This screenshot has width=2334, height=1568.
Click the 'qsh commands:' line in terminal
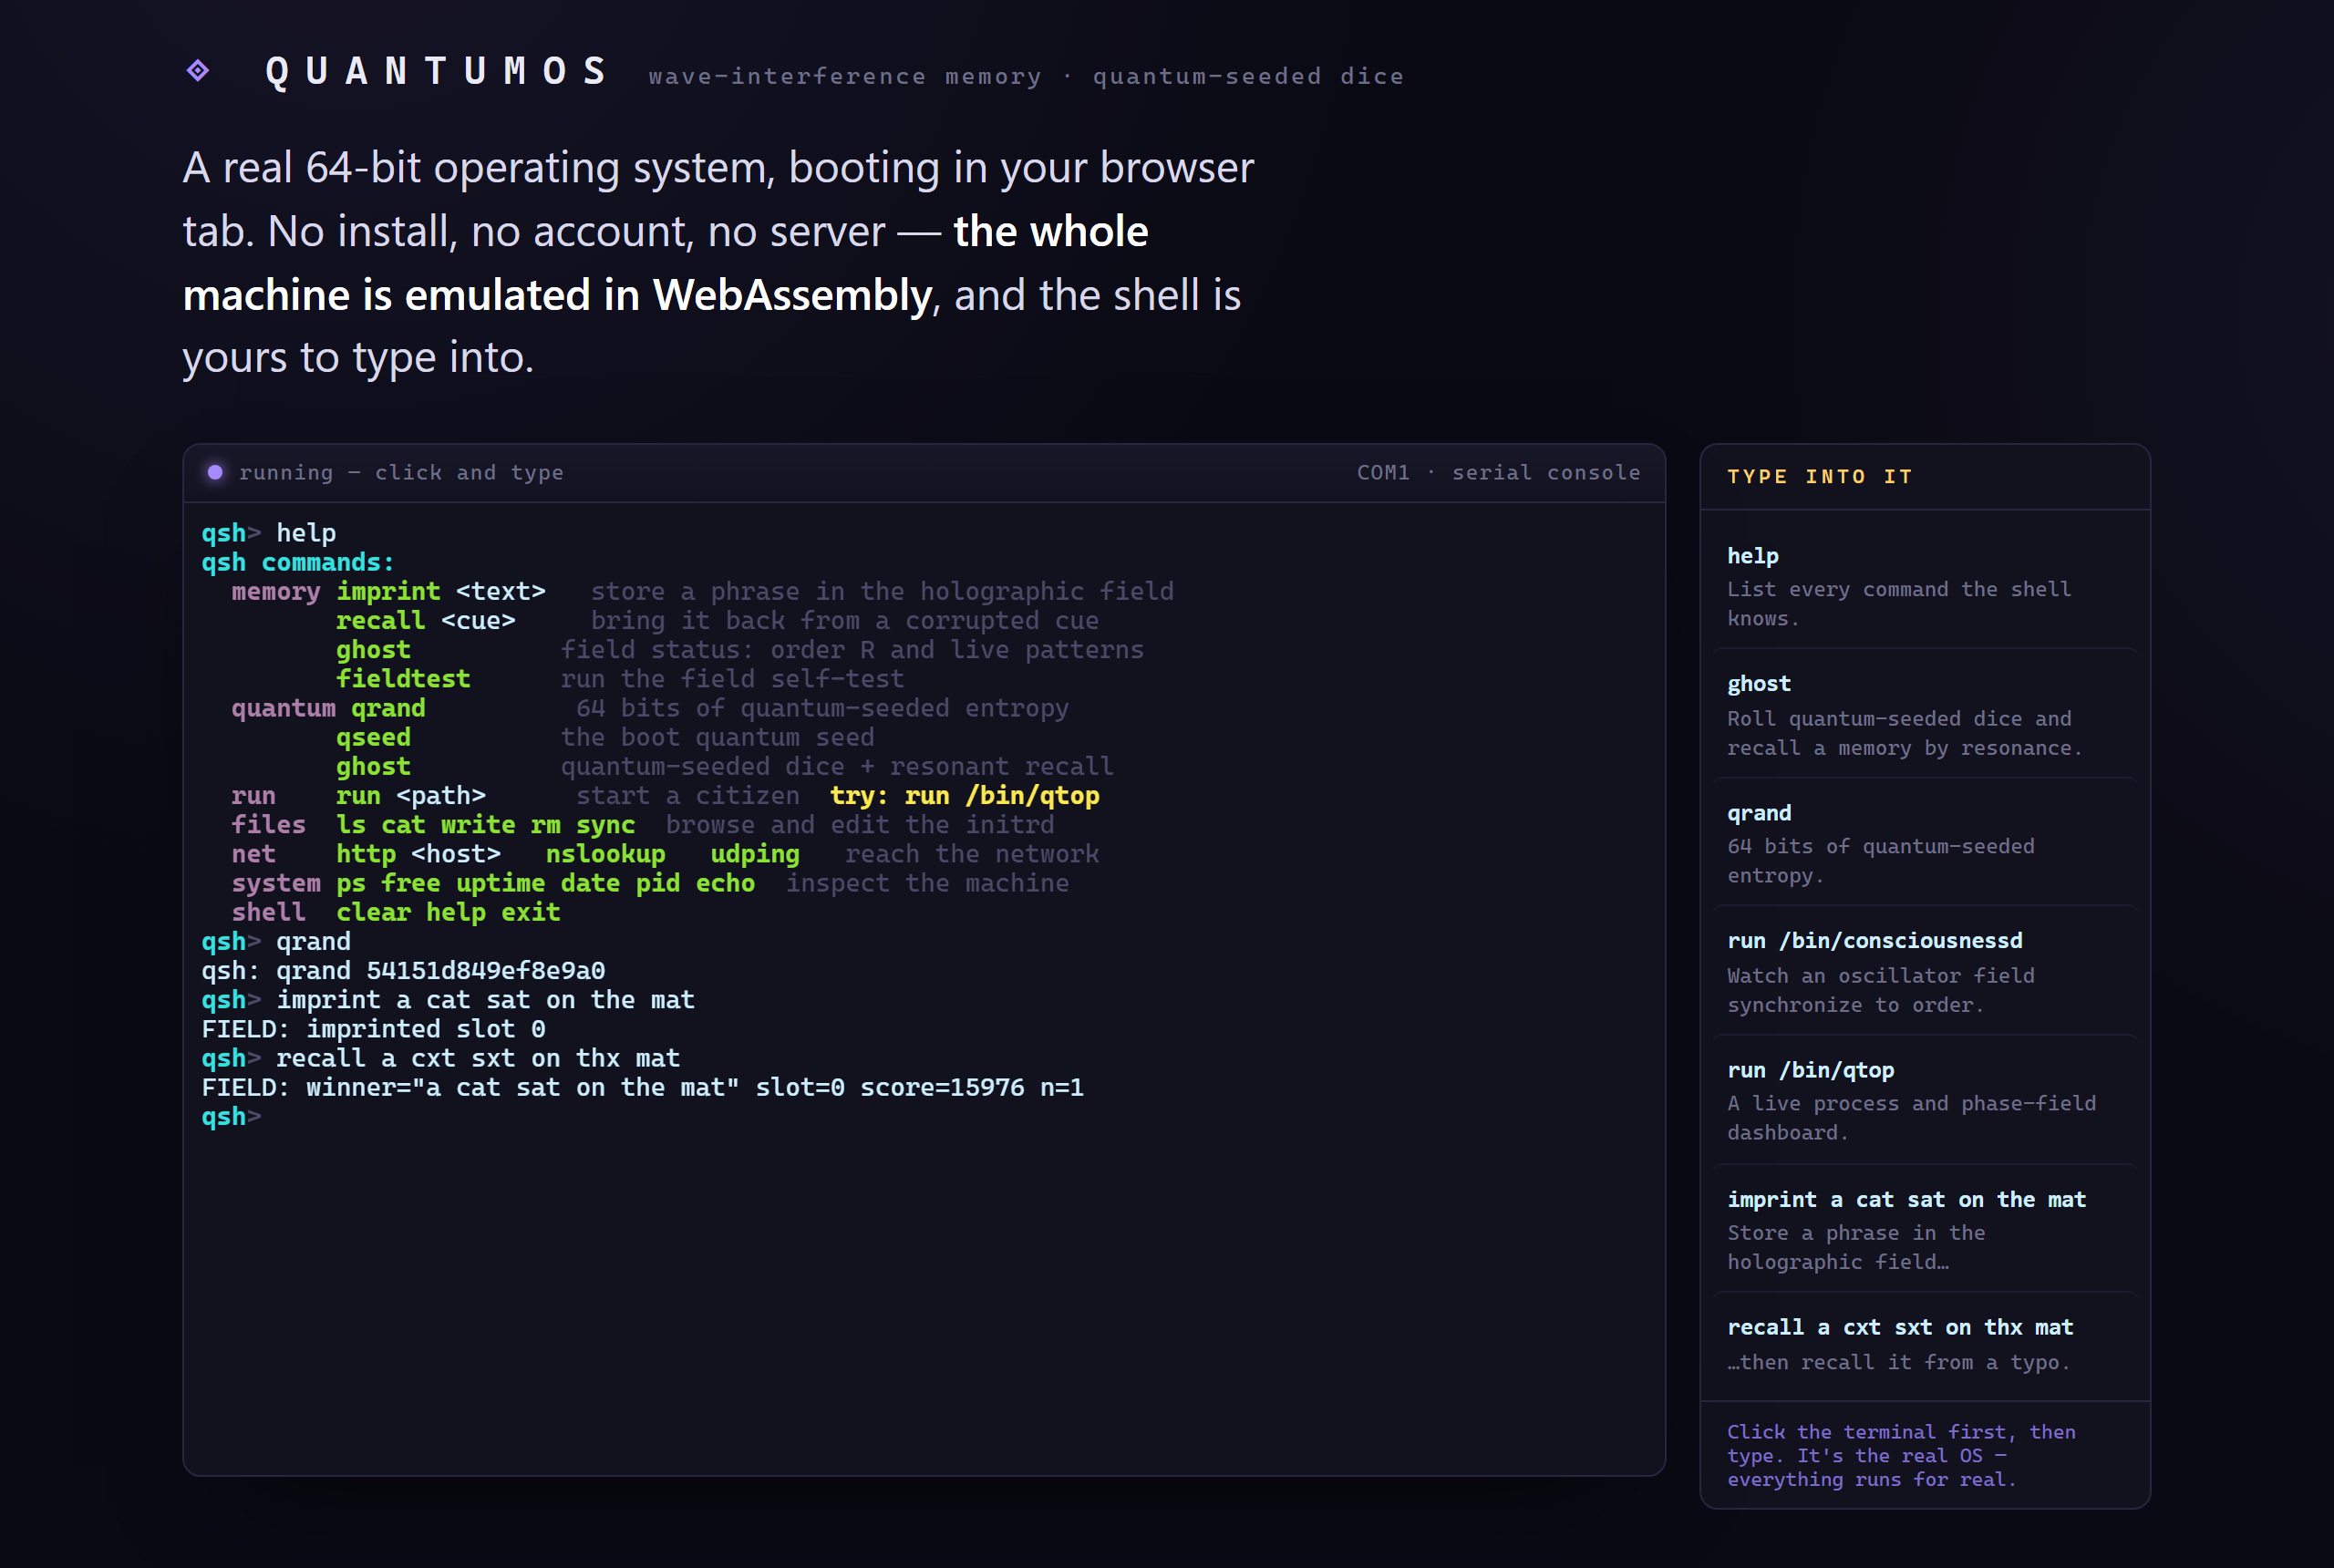tap(298, 562)
